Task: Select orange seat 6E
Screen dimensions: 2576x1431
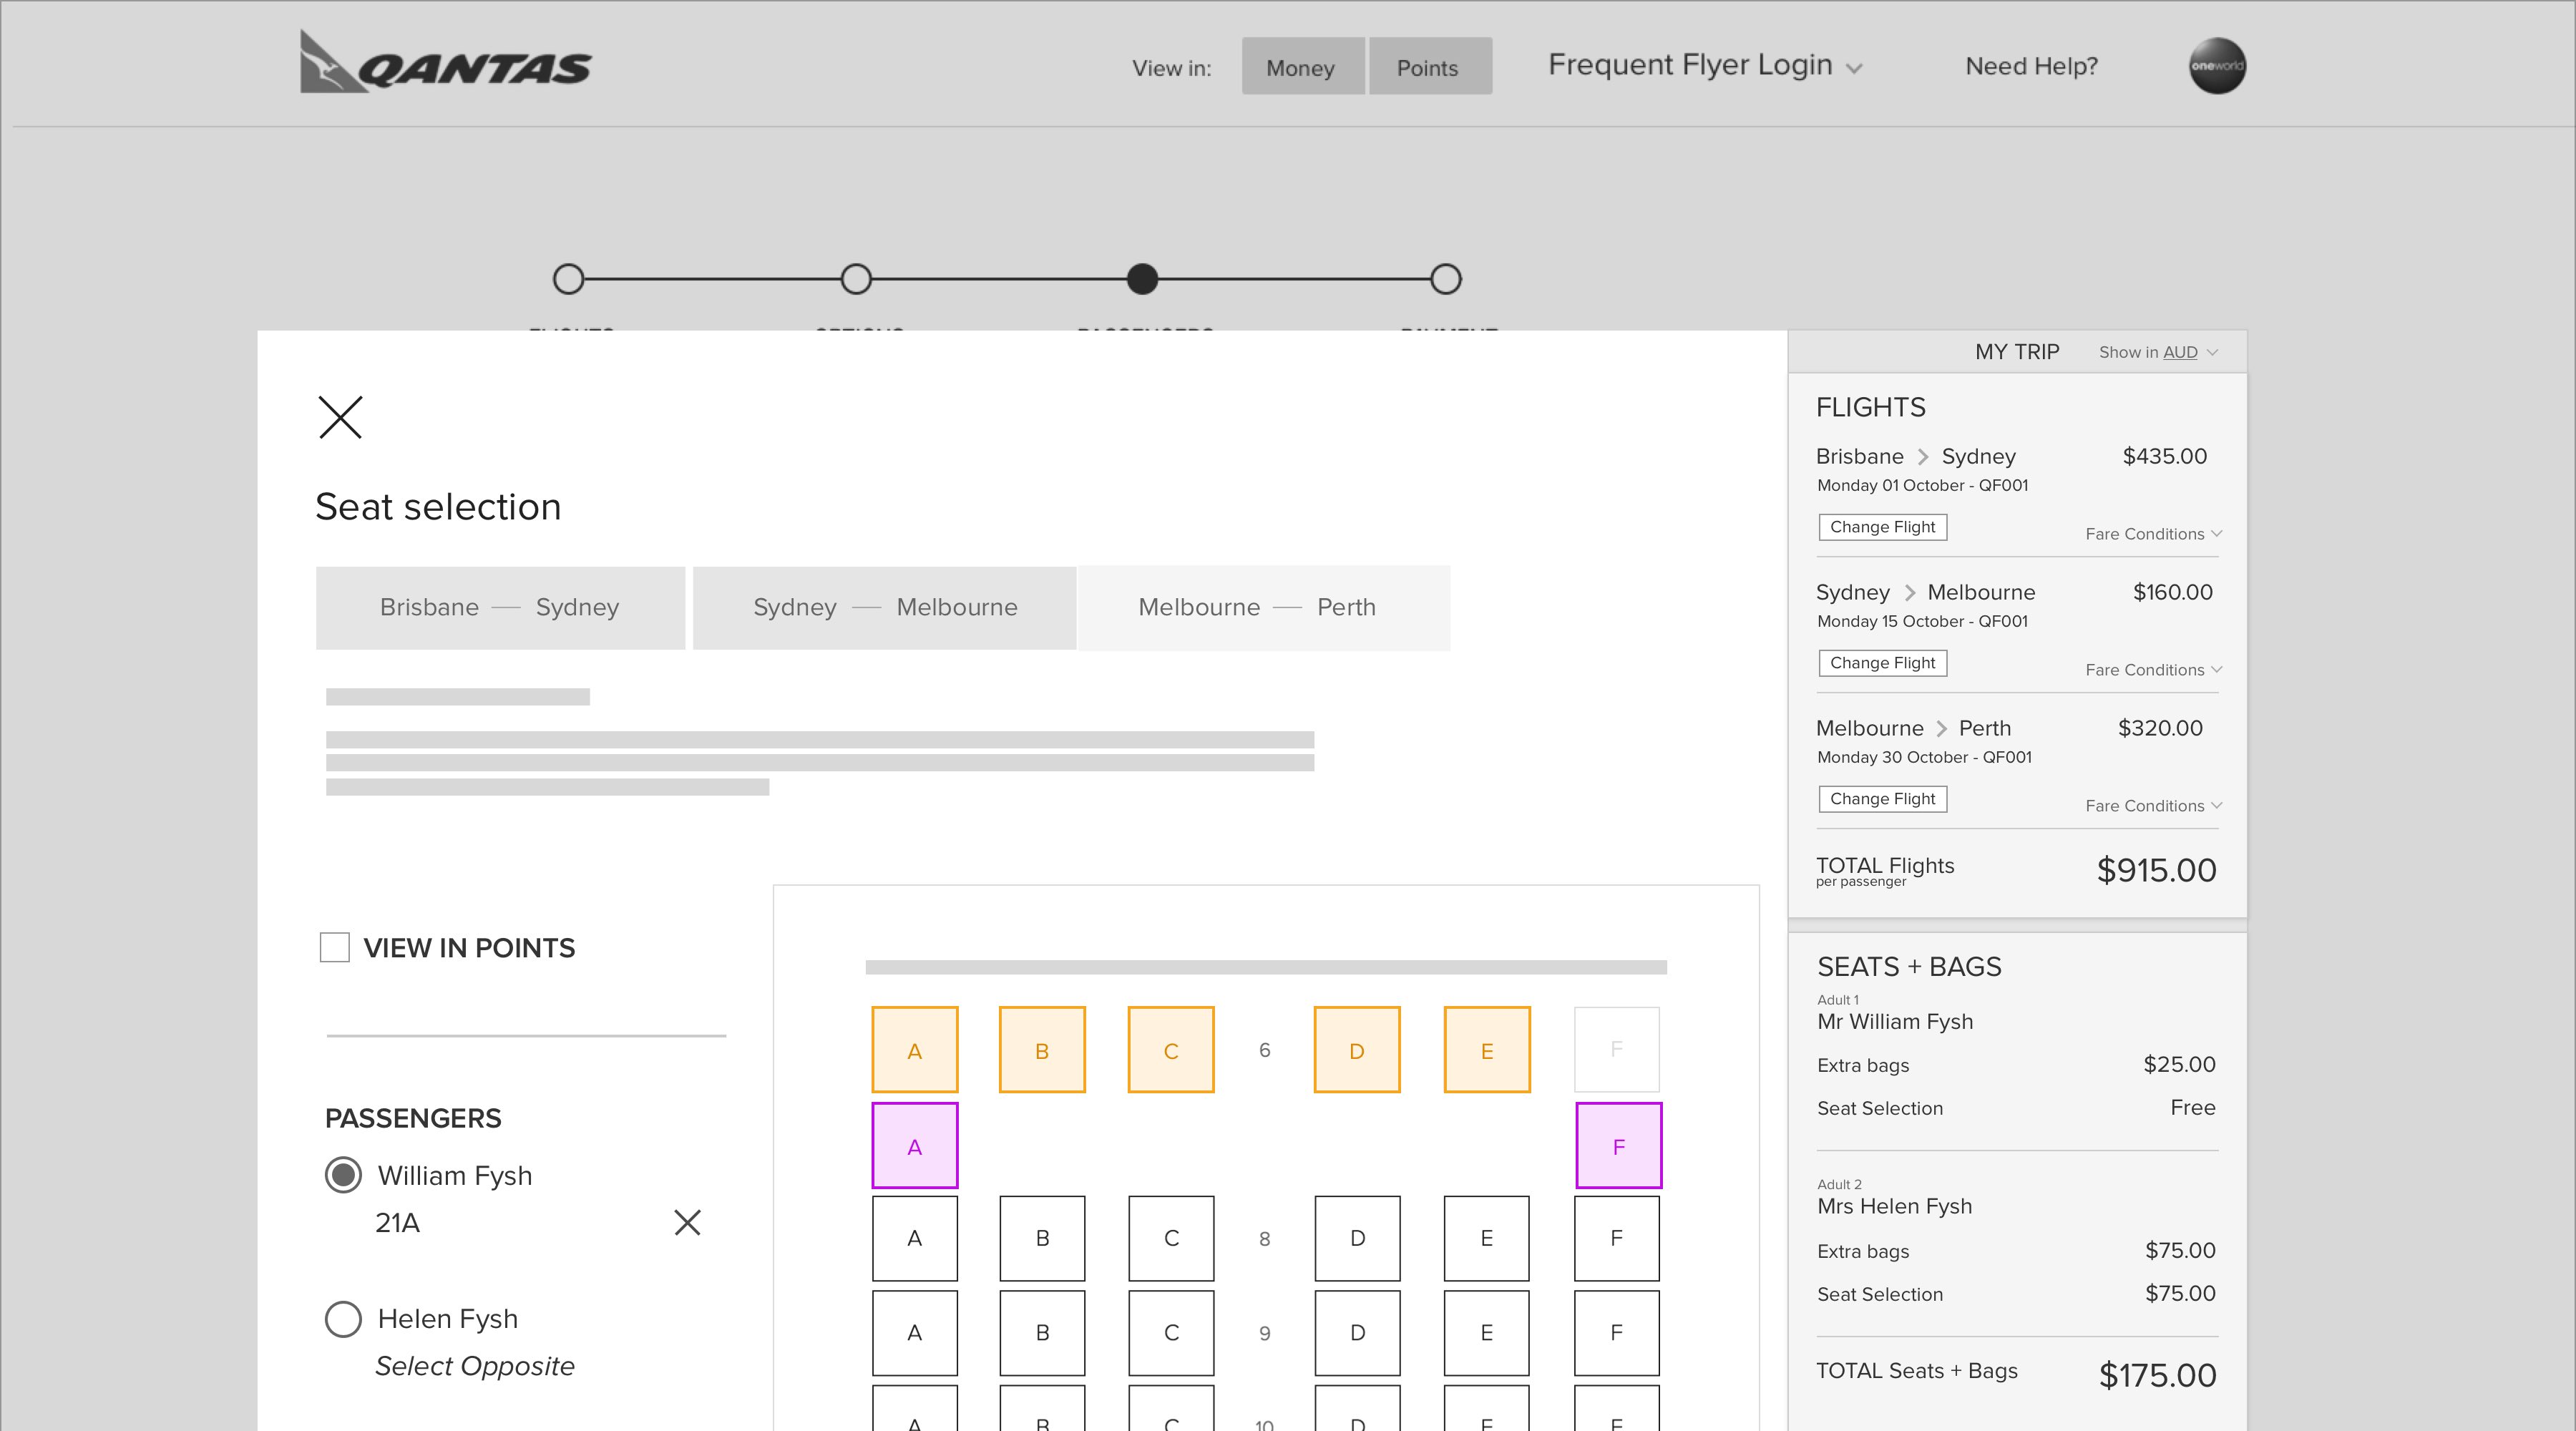Action: point(1486,1050)
